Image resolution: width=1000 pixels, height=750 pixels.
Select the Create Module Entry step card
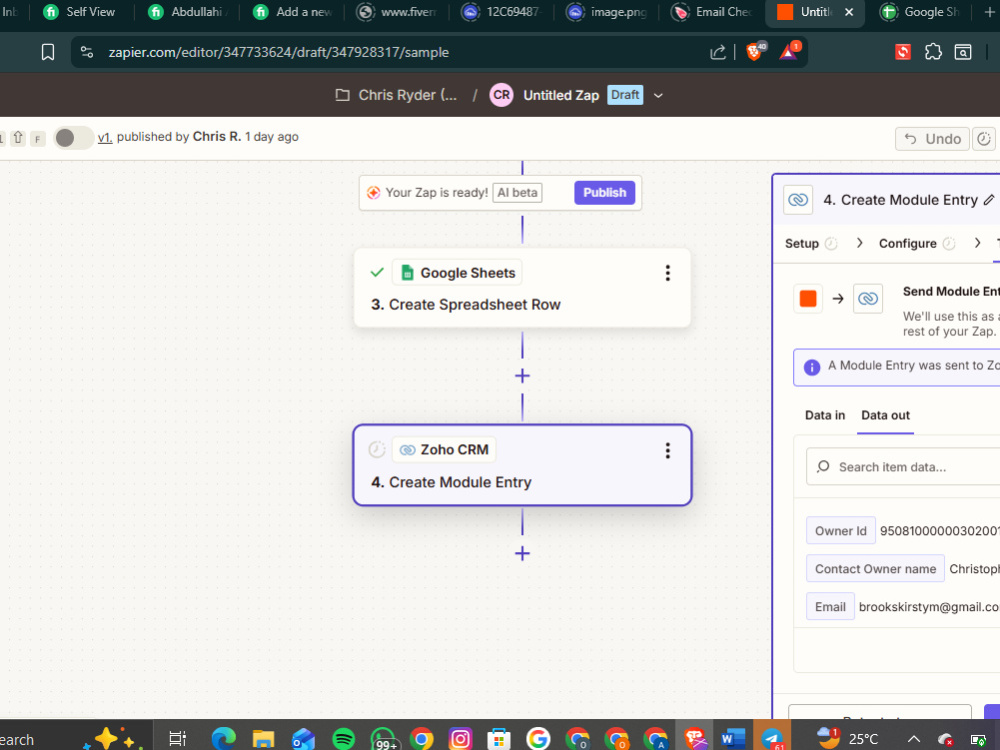point(522,465)
